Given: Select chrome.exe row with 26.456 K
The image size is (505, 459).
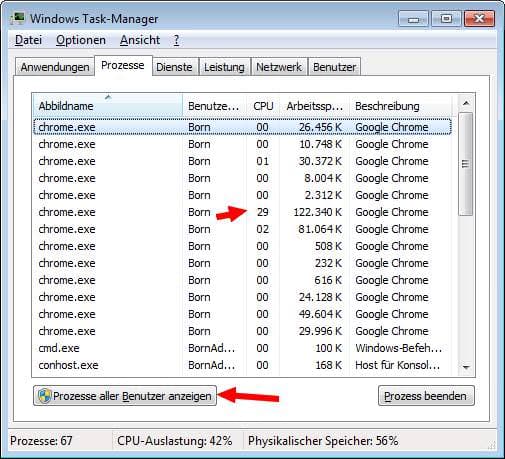Looking at the screenshot, I should pos(242,127).
